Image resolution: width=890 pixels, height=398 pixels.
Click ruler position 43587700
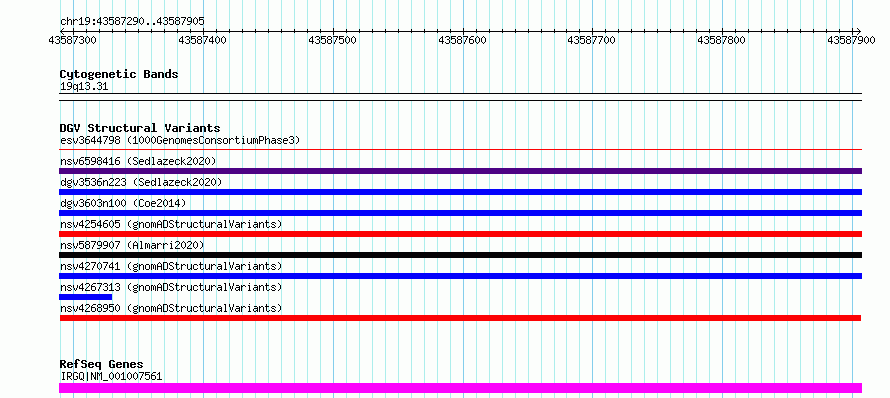592,40
